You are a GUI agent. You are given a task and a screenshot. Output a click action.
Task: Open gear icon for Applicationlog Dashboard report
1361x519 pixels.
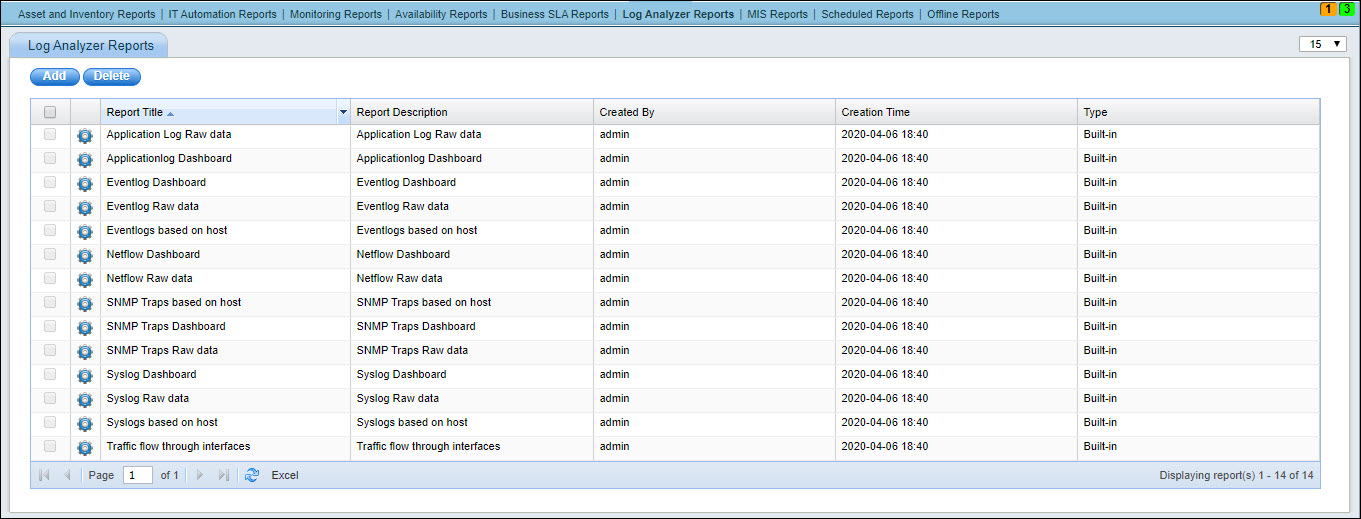coord(85,159)
